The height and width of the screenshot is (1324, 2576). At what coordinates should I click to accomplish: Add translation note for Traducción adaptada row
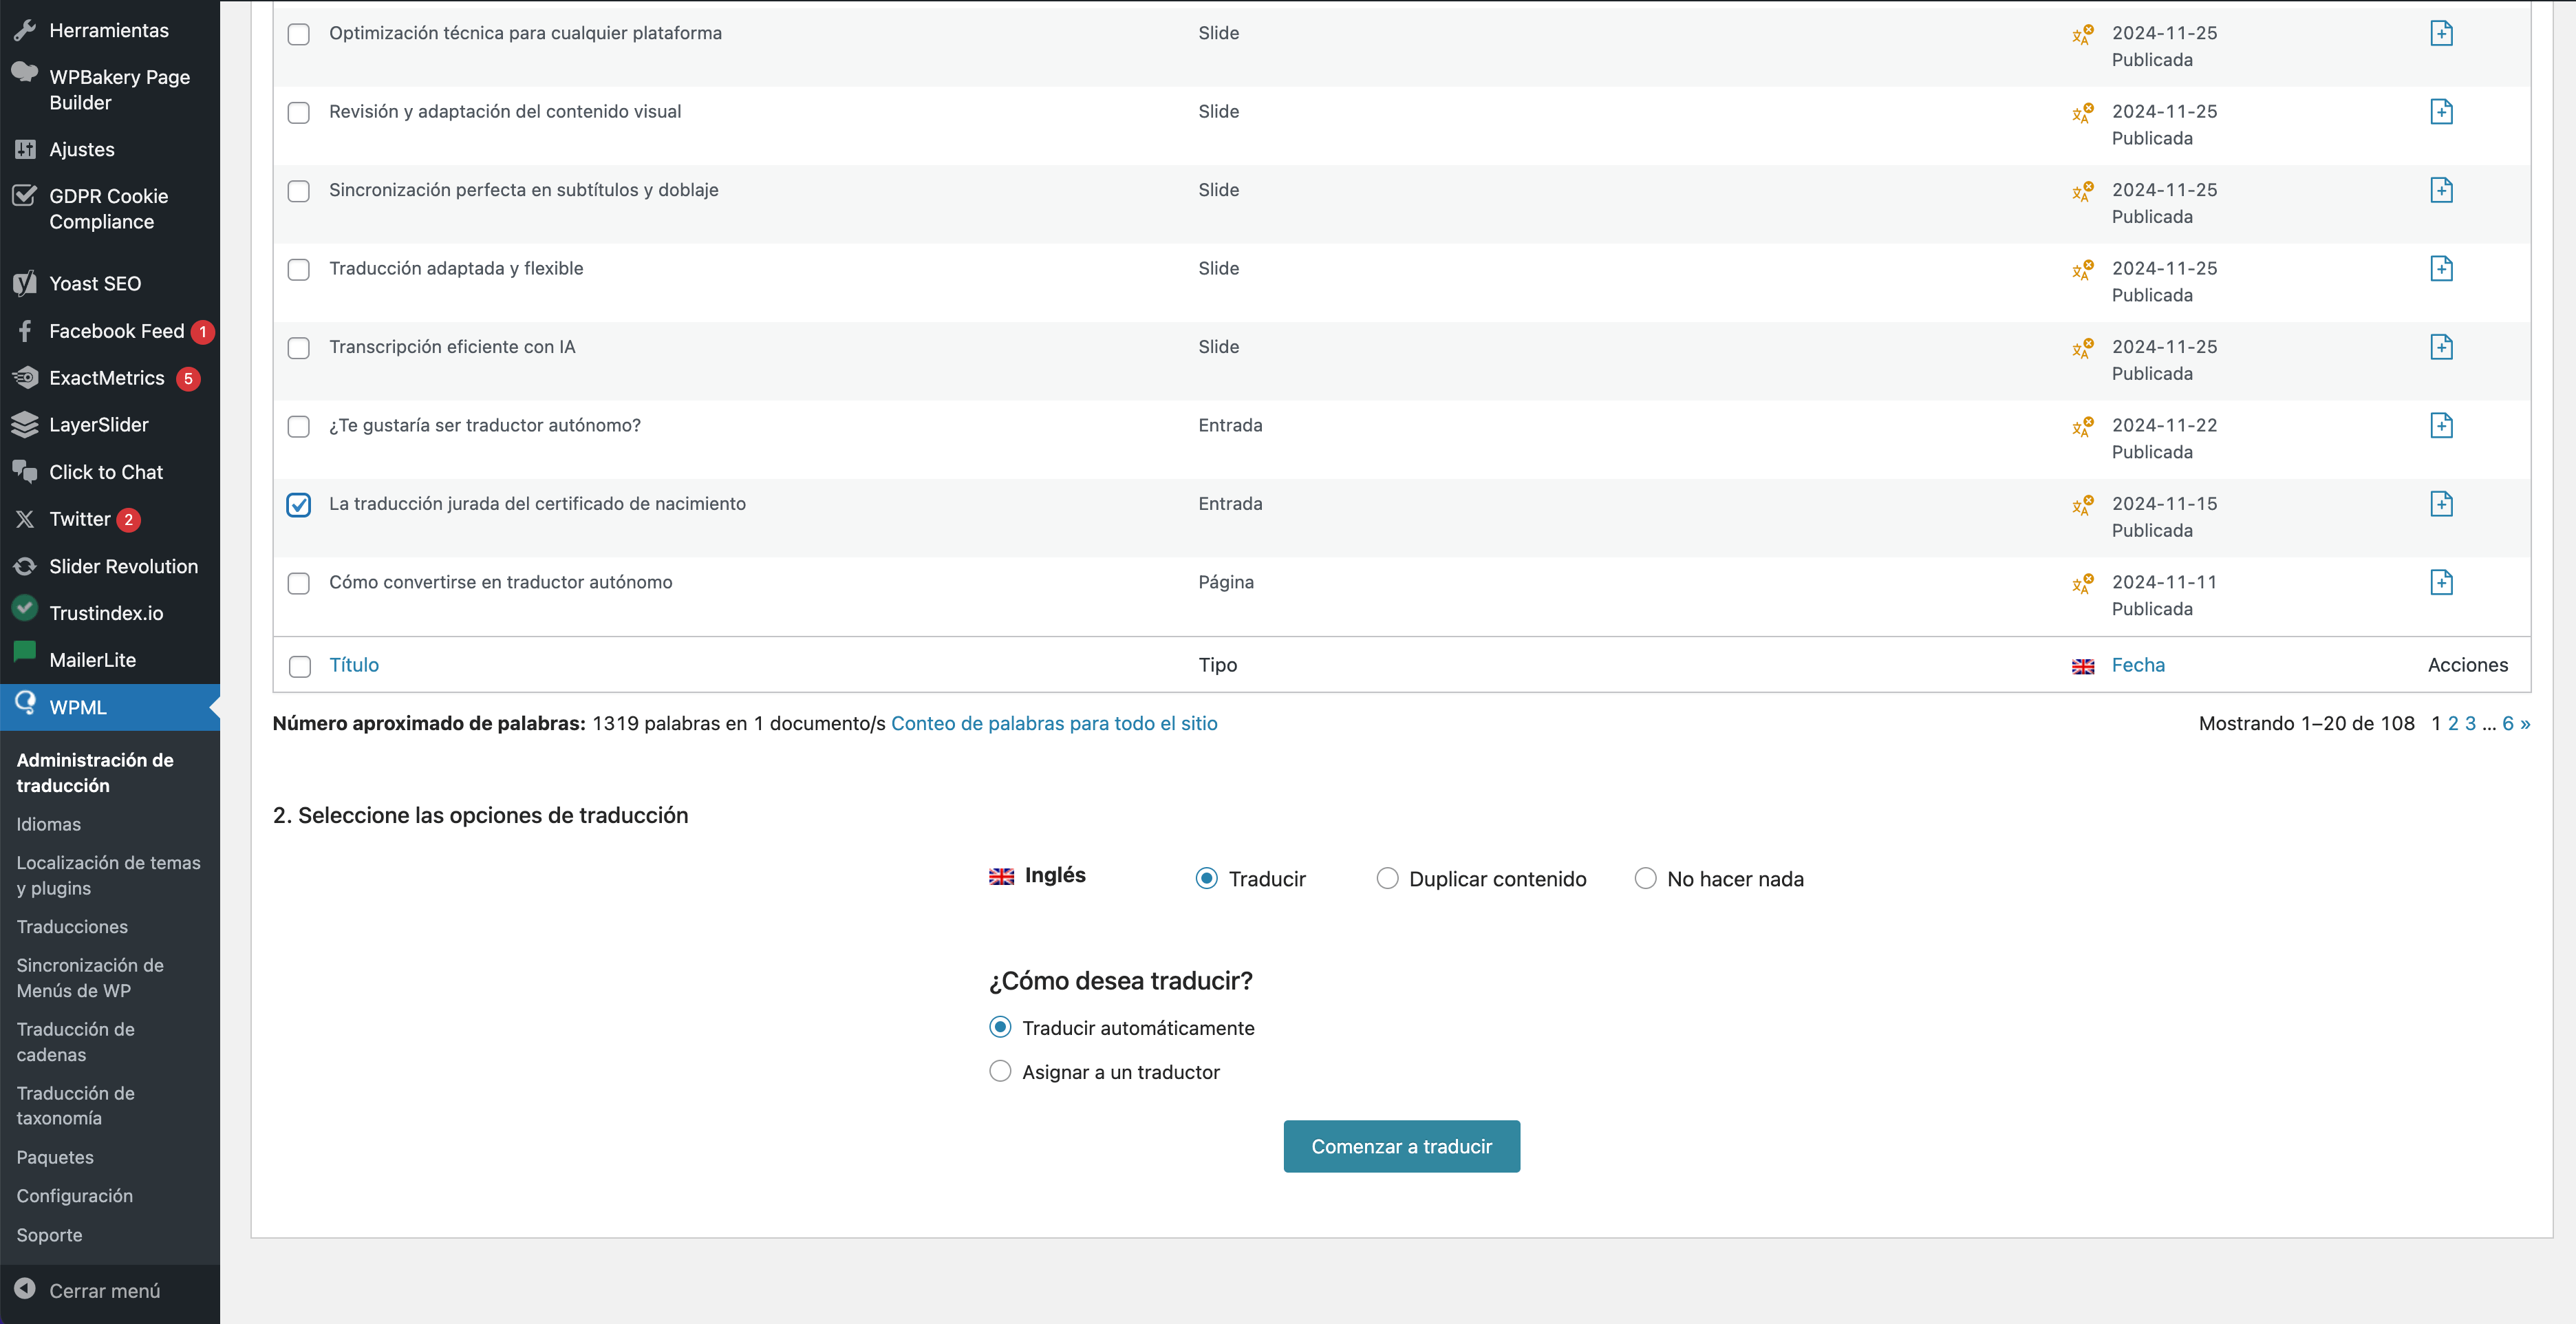[2441, 268]
